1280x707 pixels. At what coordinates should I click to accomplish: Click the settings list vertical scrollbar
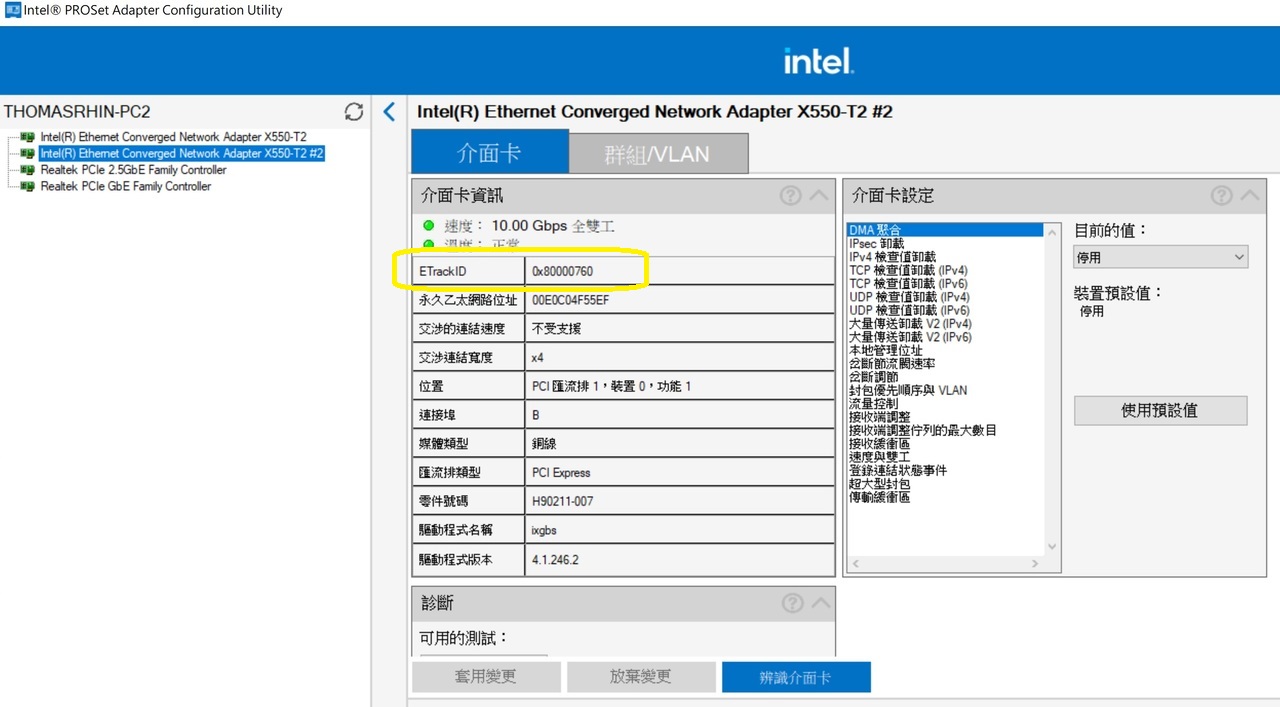(1053, 390)
